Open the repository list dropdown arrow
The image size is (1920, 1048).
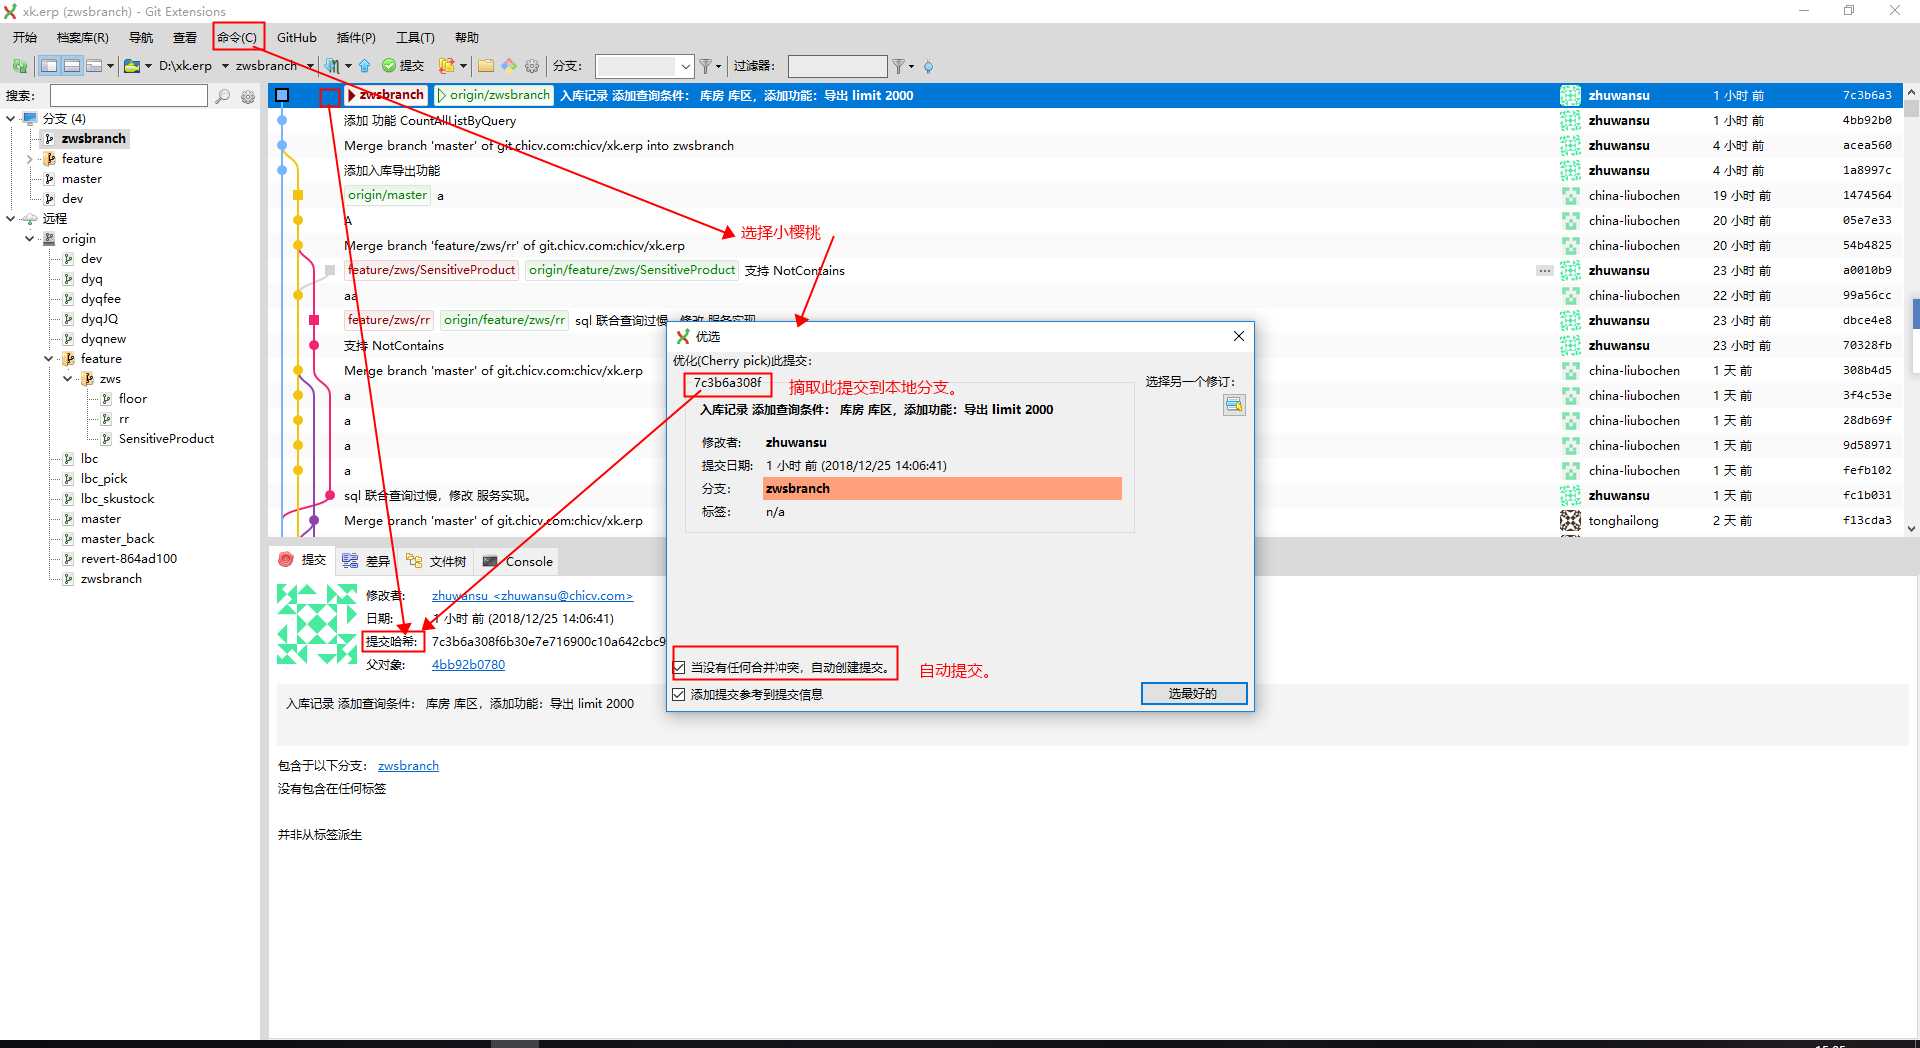[x=148, y=66]
